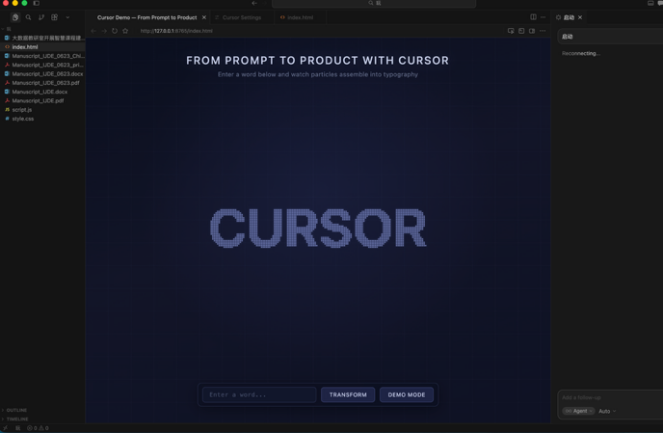Viewport: 663px width, 433px height.
Task: Open Manuscript_IJDE_0623_pri PDF file
Action: pos(43,65)
